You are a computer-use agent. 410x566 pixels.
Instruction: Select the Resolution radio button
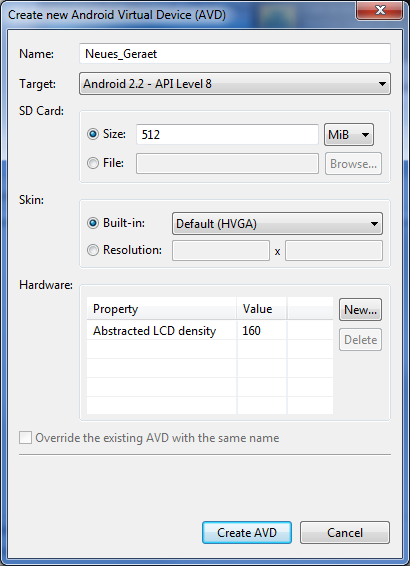(x=93, y=250)
